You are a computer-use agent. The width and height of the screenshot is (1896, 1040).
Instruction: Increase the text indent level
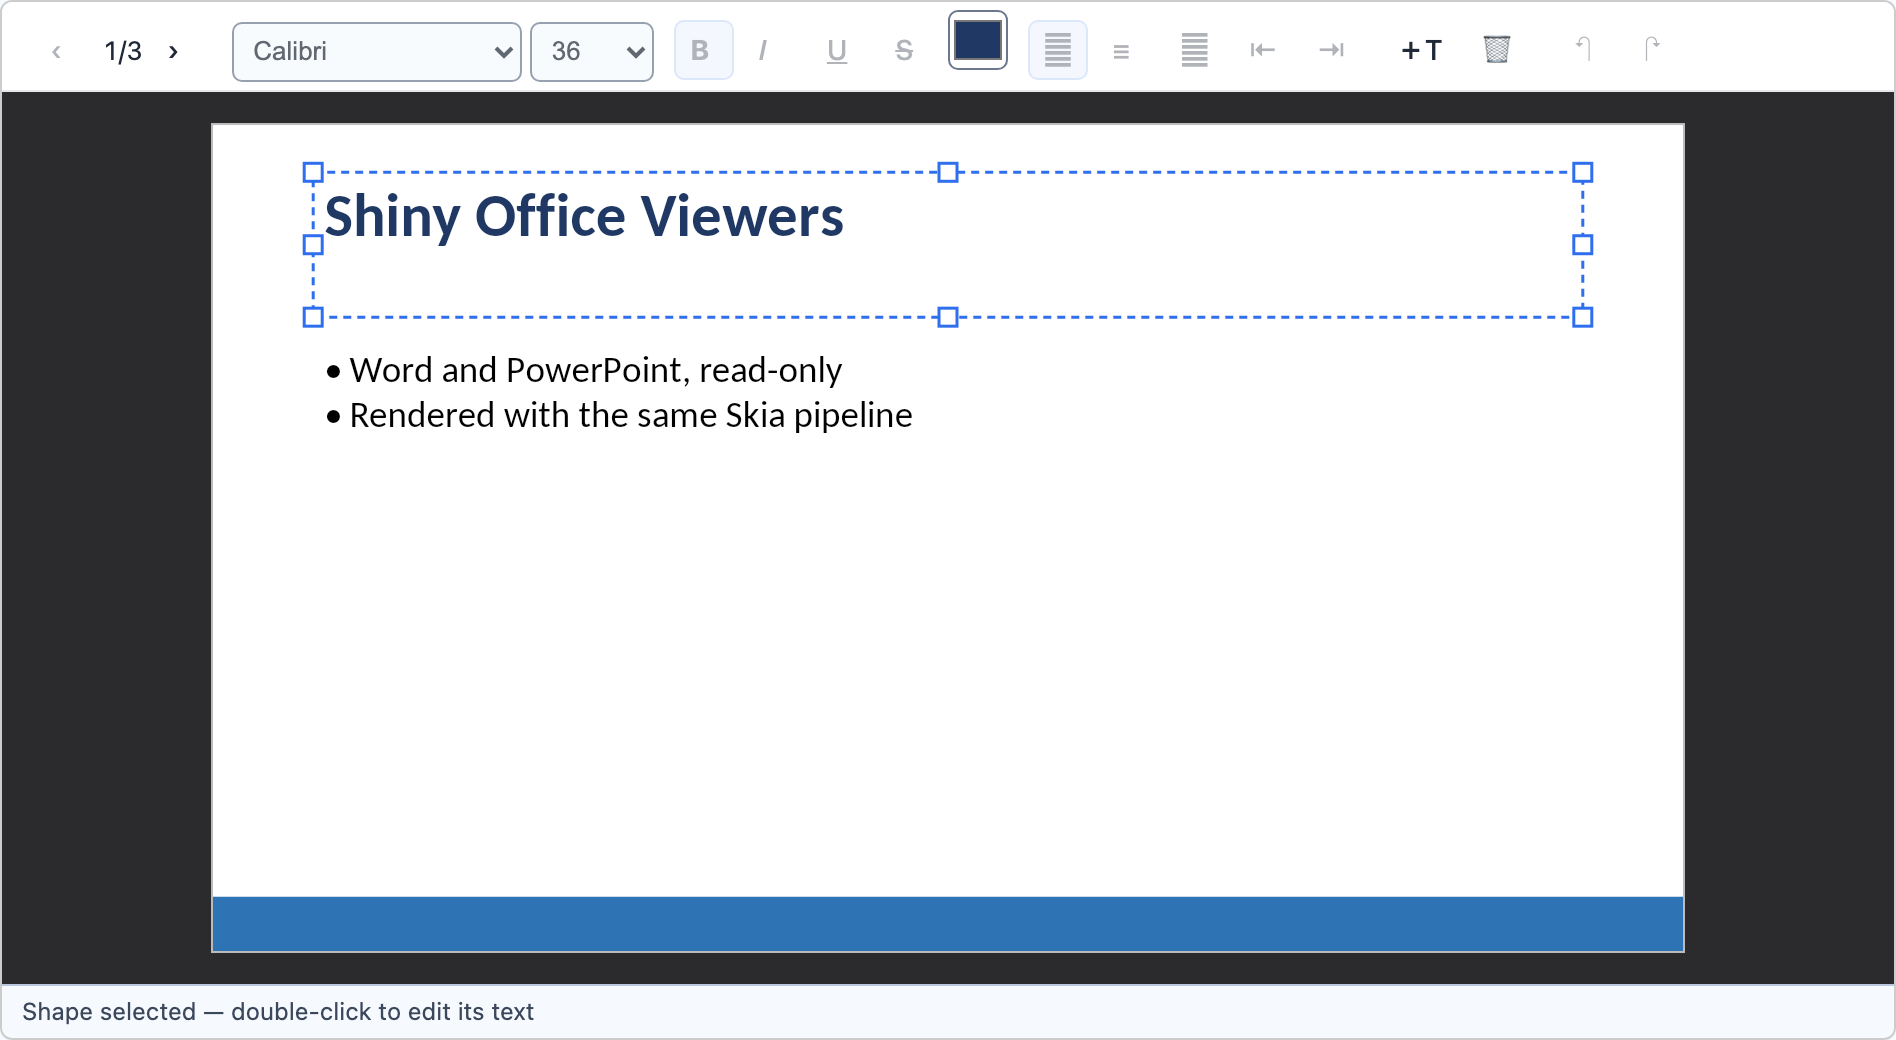(x=1331, y=50)
